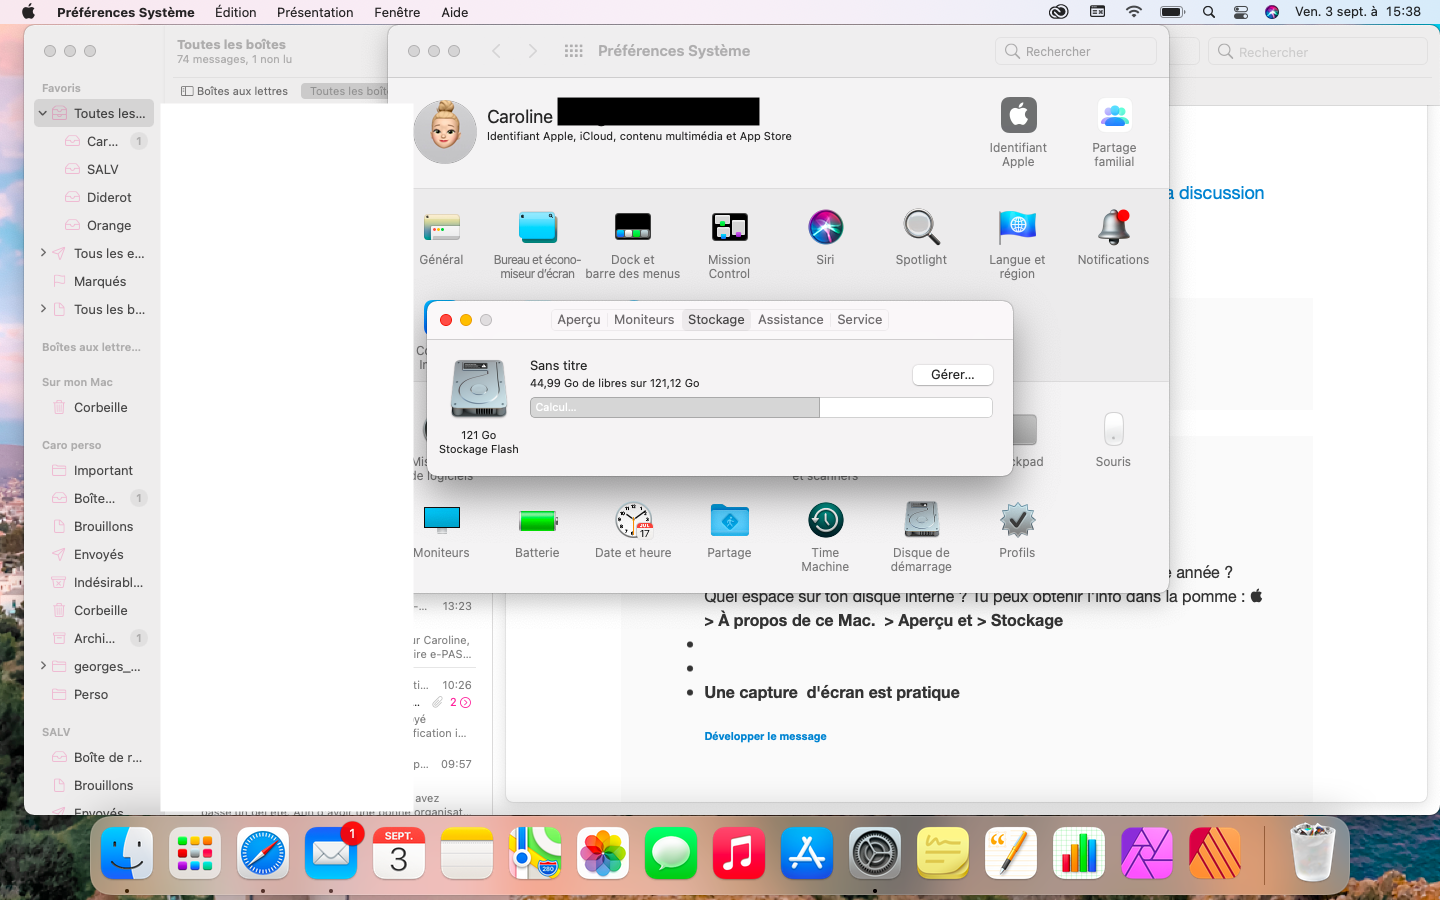The height and width of the screenshot is (900, 1440).
Task: Open the Présentation menu
Action: click(315, 12)
